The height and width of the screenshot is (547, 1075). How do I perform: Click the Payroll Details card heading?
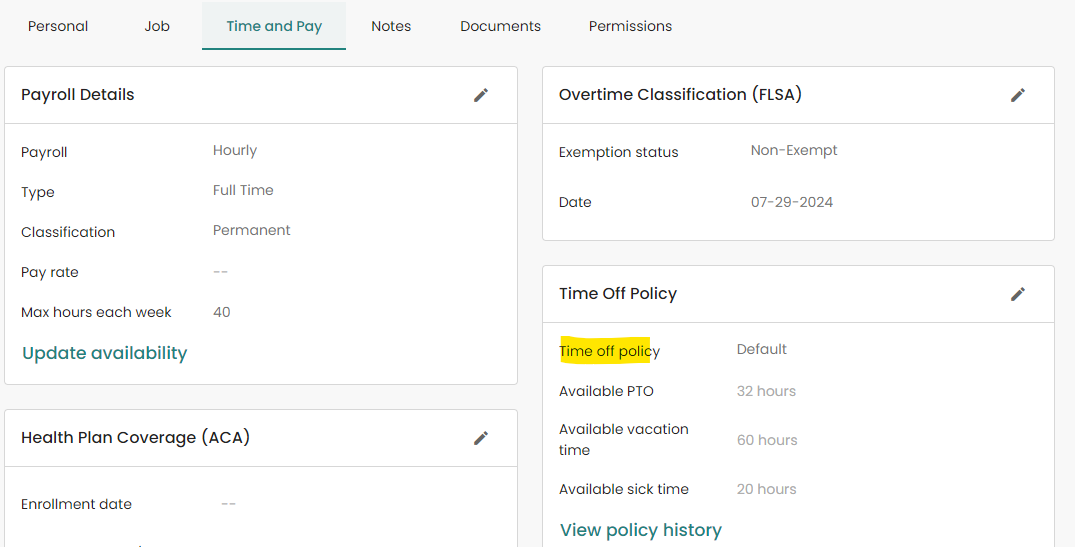78,95
